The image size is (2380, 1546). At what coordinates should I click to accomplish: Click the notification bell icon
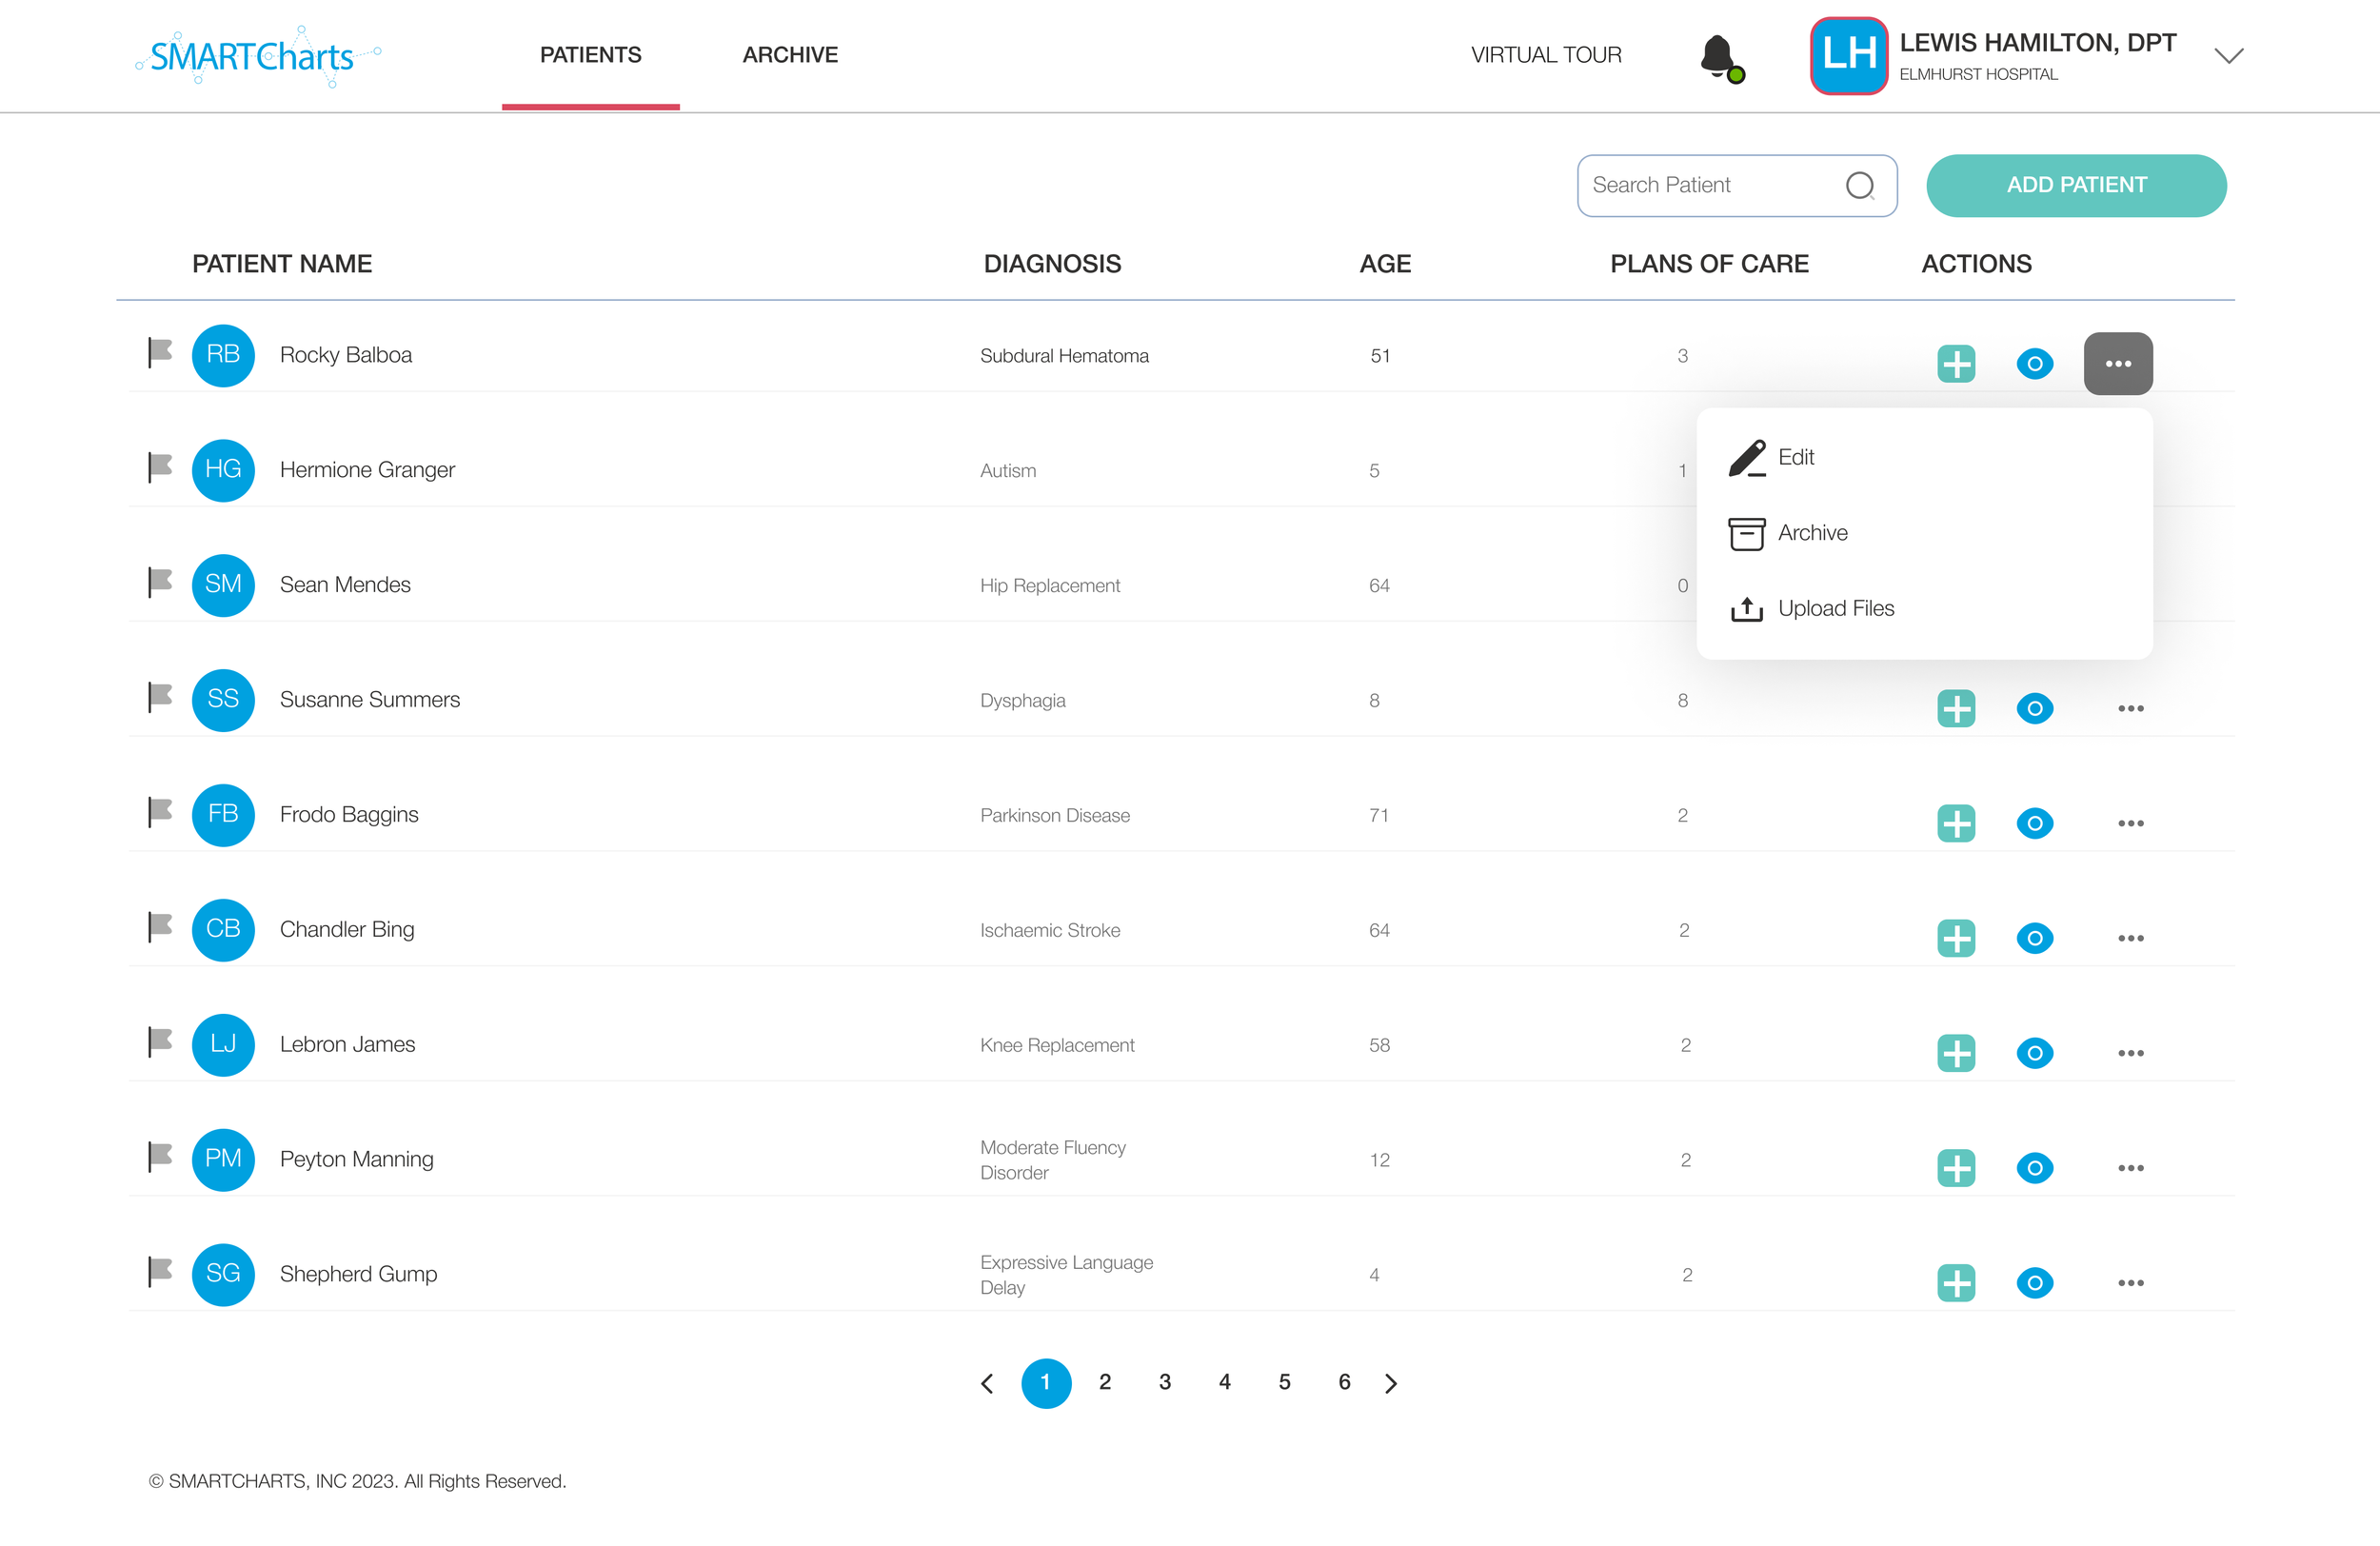point(1718,56)
